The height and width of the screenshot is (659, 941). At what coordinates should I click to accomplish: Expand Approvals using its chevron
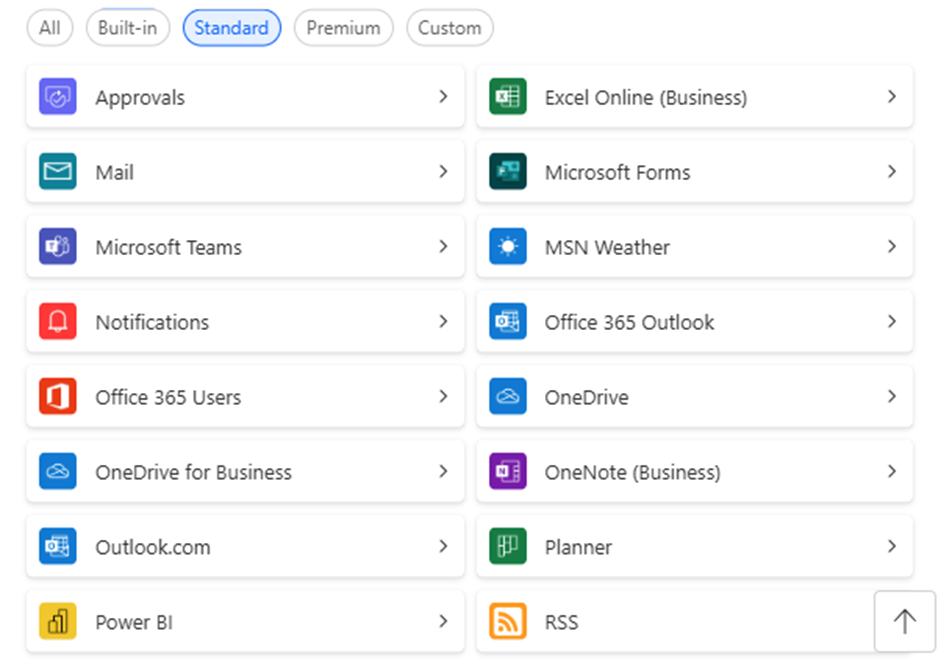pyautogui.click(x=443, y=97)
